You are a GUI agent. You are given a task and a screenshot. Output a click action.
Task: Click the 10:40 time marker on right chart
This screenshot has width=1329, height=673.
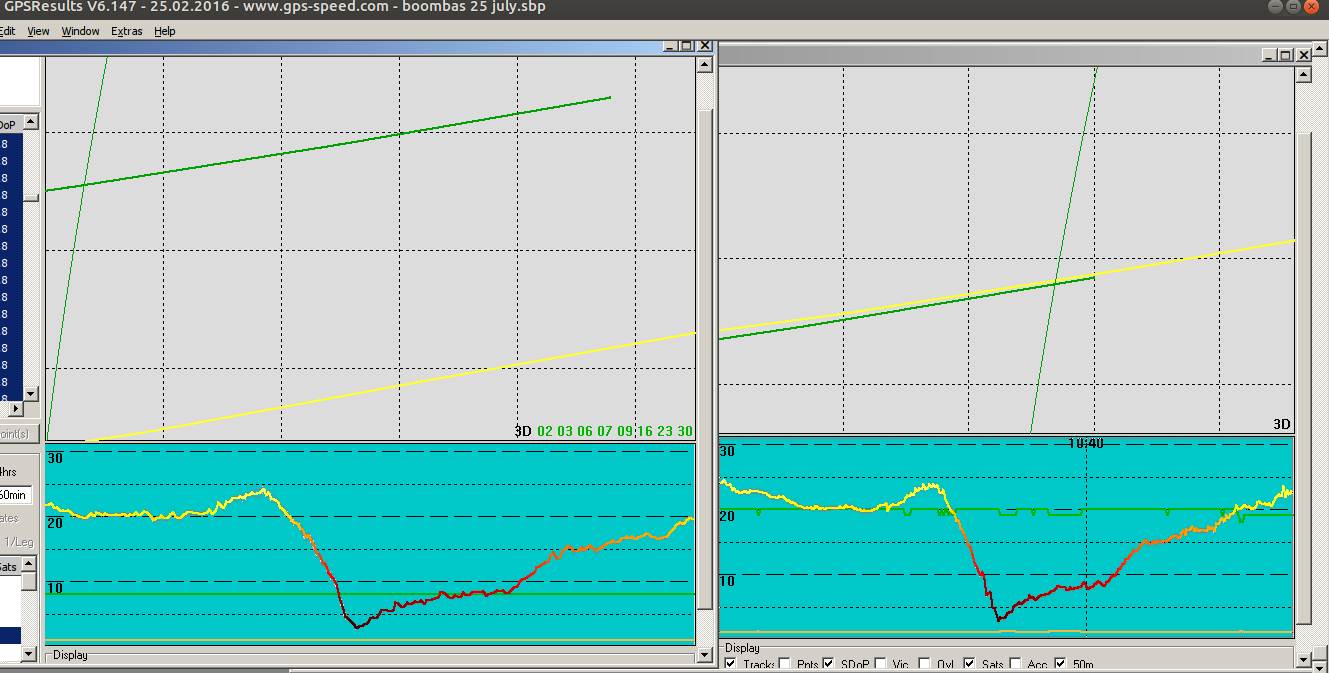pos(1087,441)
